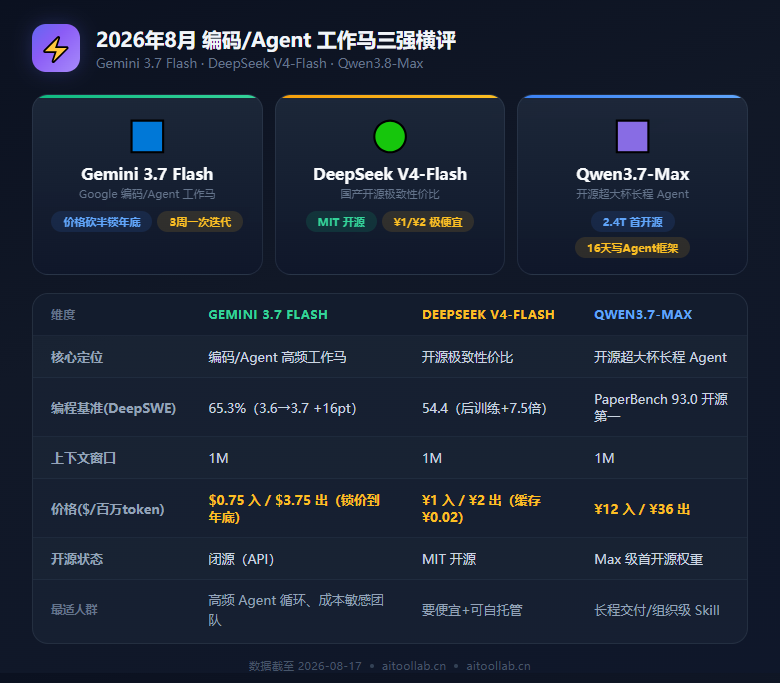Screen dimensions: 780x683
Task: Click the green circle DeepSeek V4-Flash icon
Action: click(390, 136)
